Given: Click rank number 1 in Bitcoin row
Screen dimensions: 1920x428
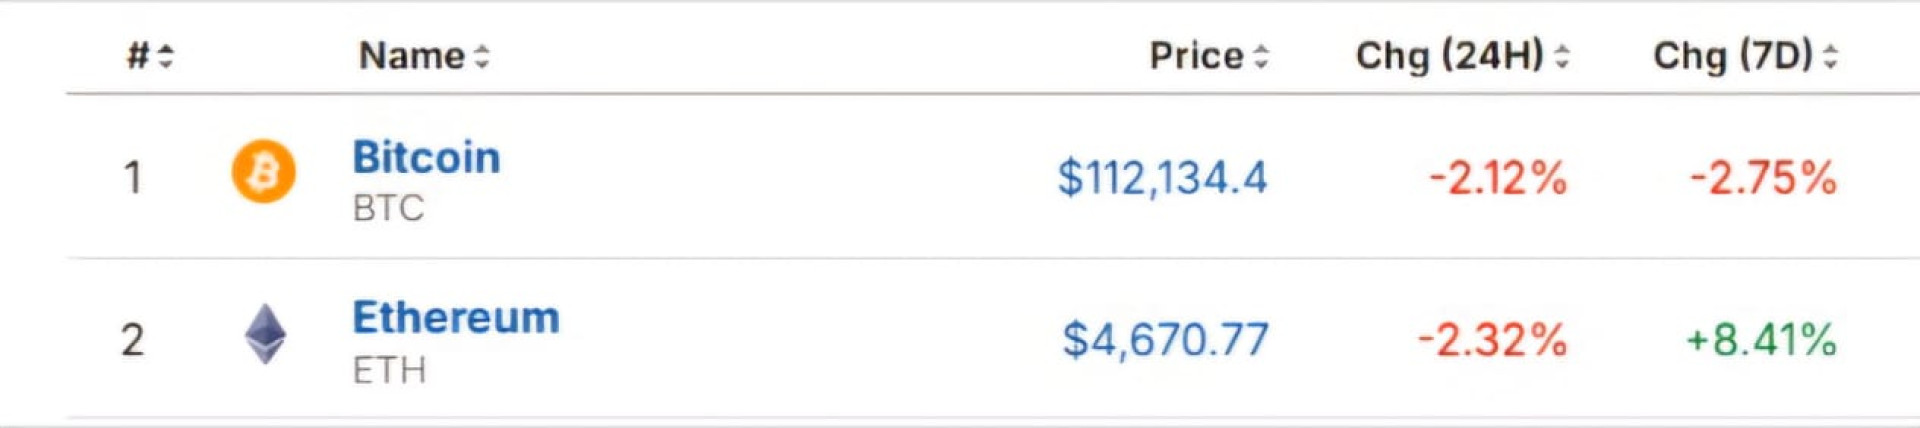Looking at the screenshot, I should (132, 178).
